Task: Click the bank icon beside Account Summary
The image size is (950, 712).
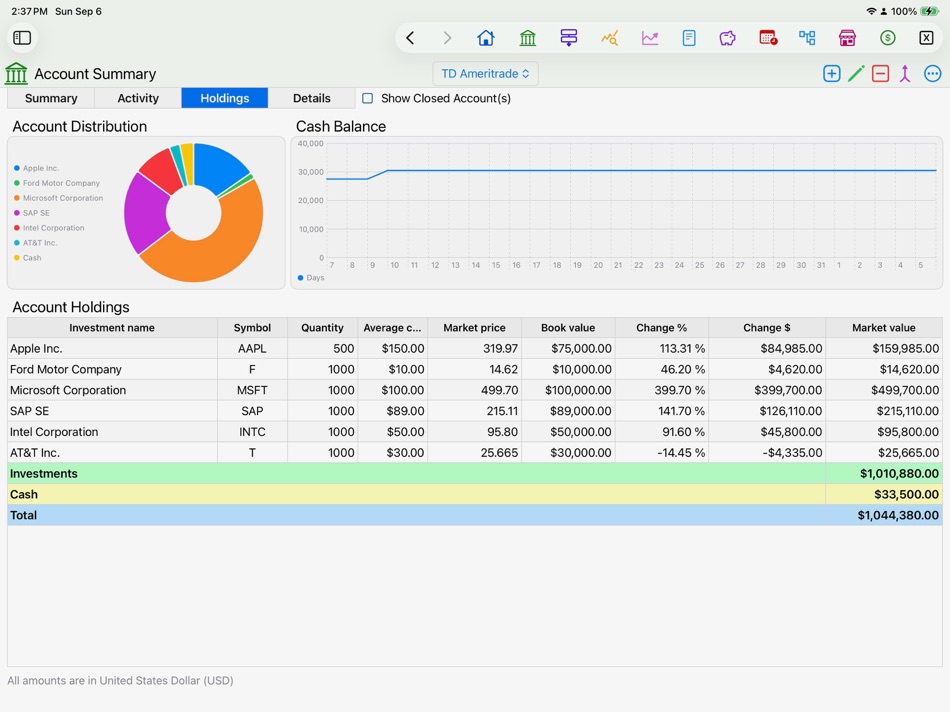Action: point(16,74)
